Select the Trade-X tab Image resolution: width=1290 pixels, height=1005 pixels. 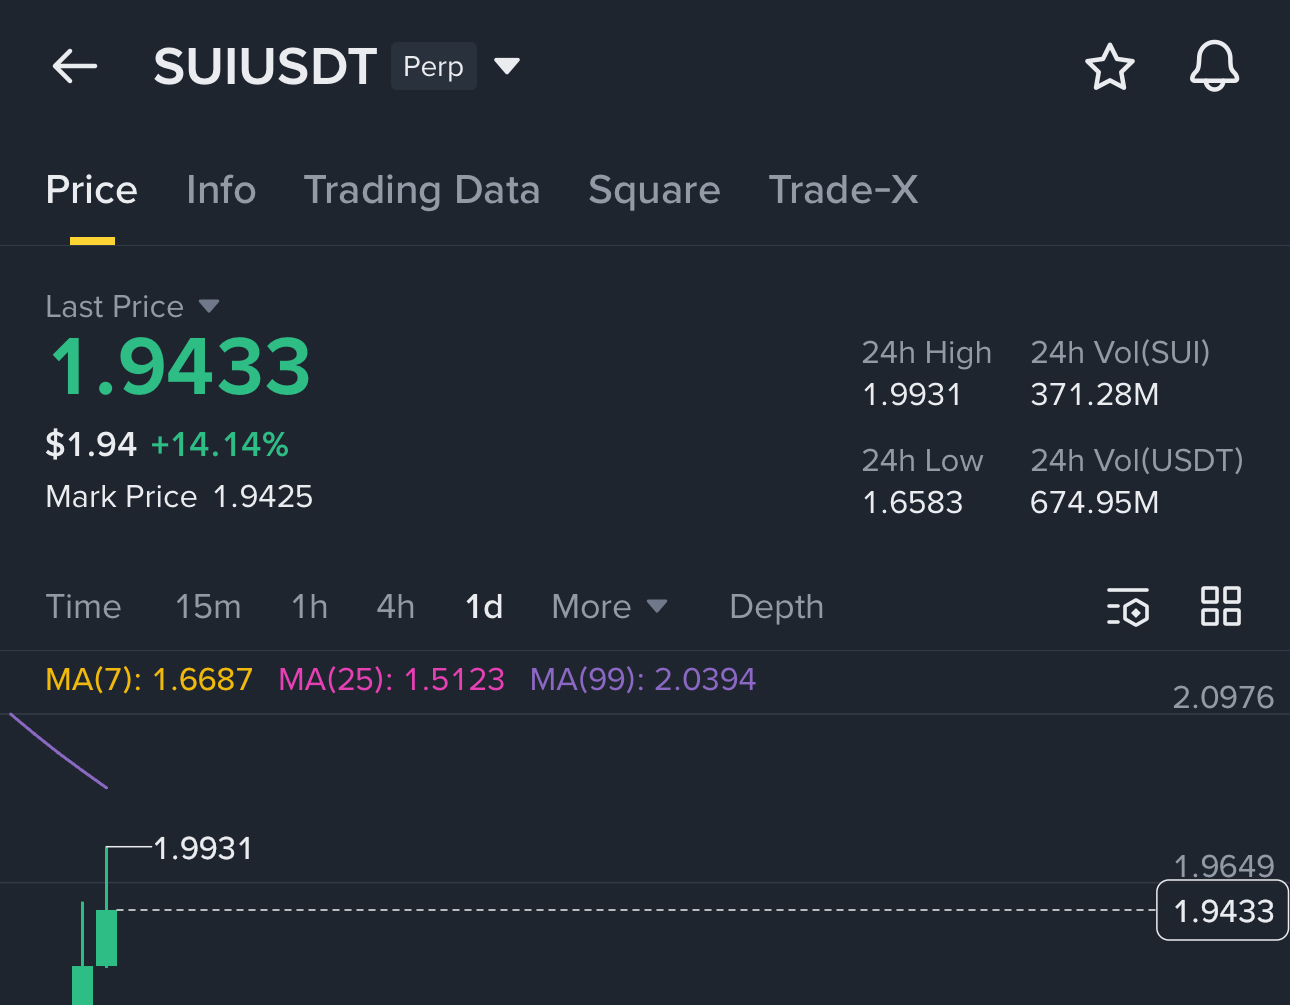point(843,190)
